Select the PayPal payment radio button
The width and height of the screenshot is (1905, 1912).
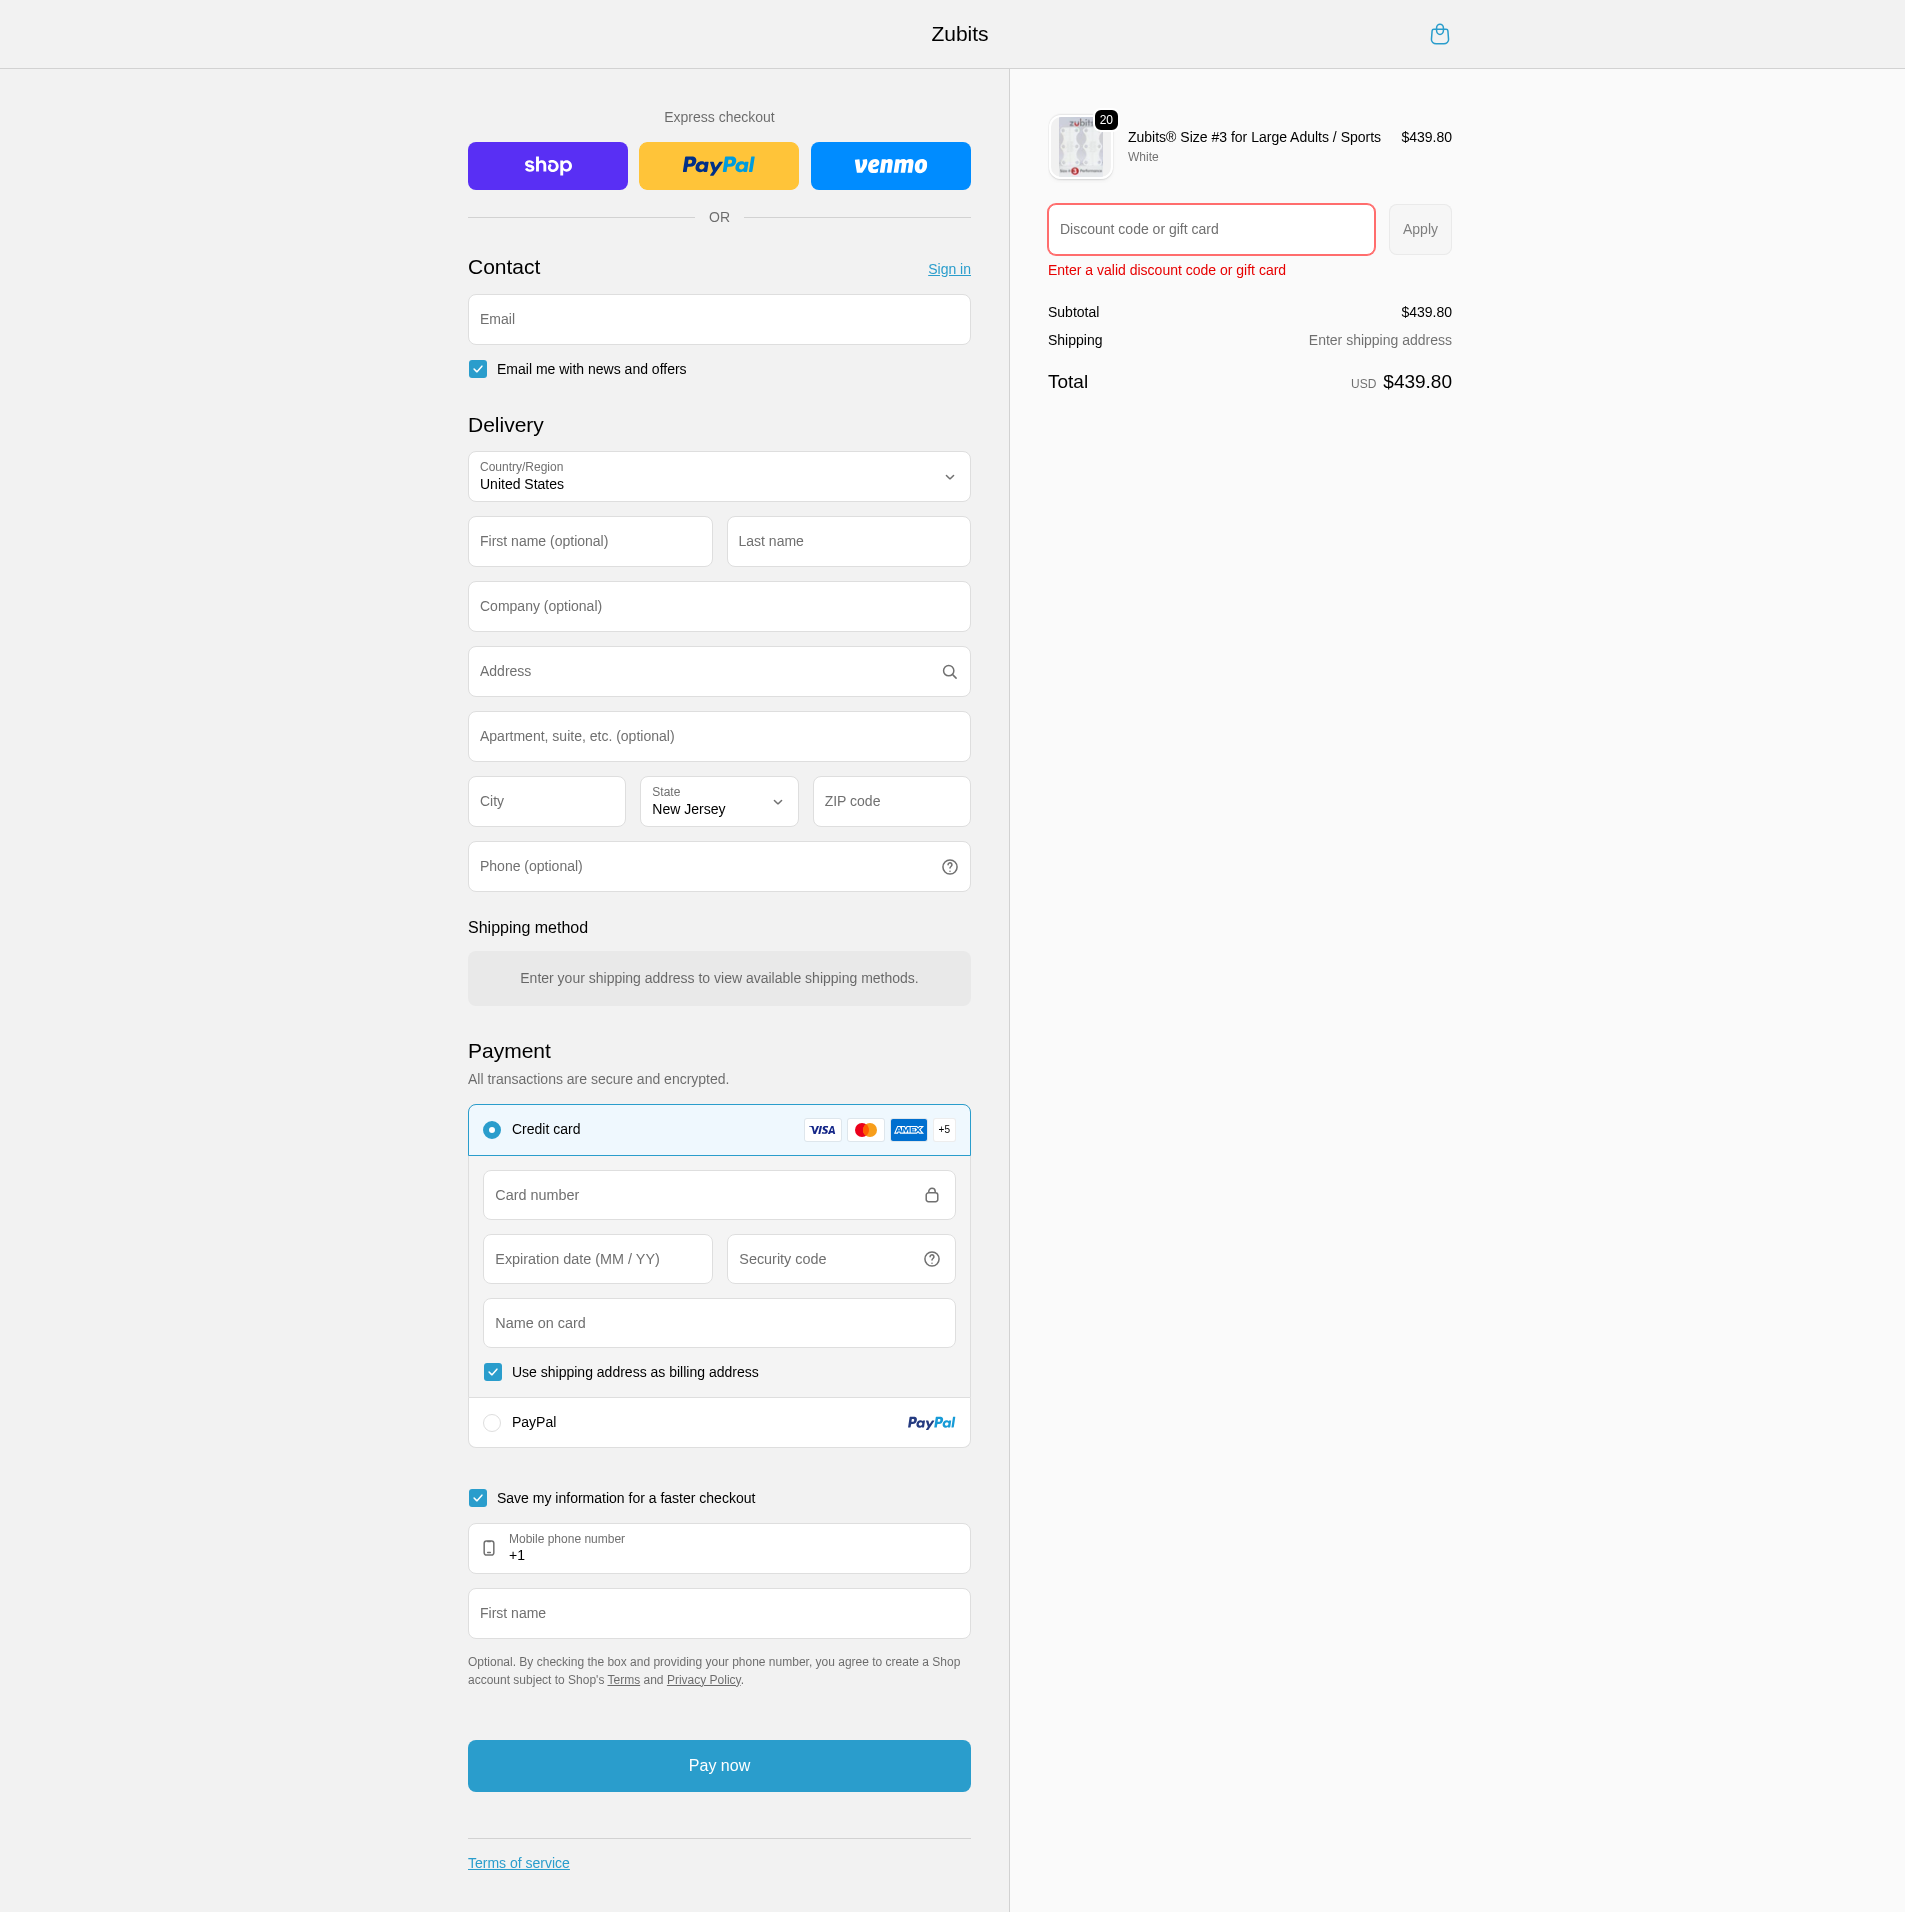492,1423
